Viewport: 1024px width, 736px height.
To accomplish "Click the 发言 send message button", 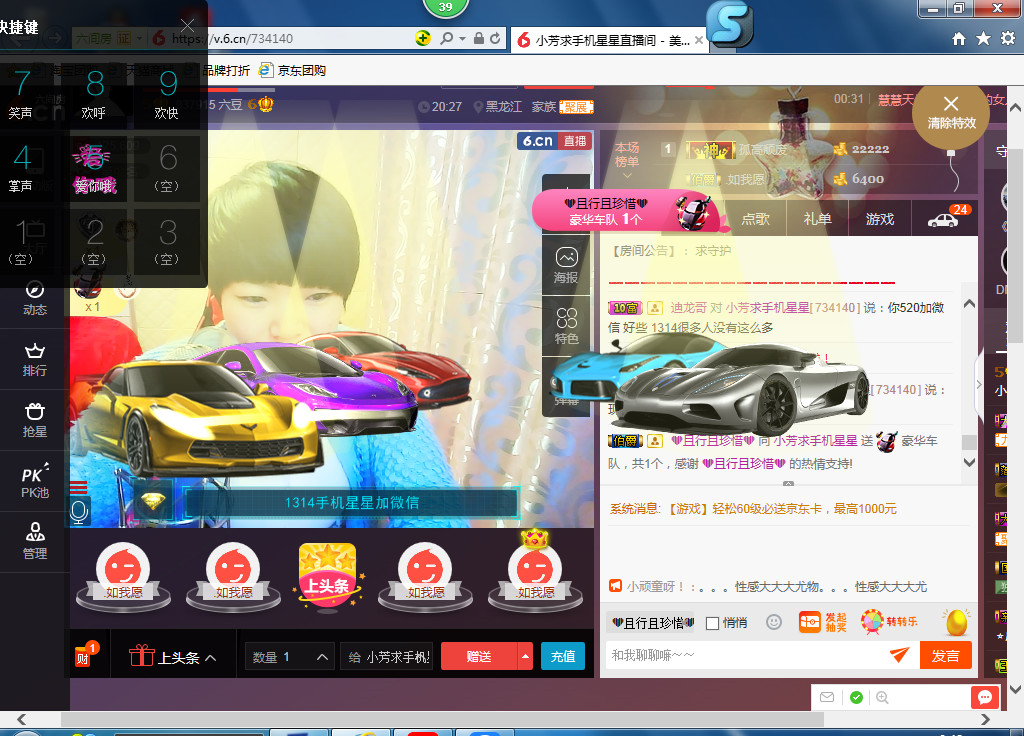I will pos(945,655).
